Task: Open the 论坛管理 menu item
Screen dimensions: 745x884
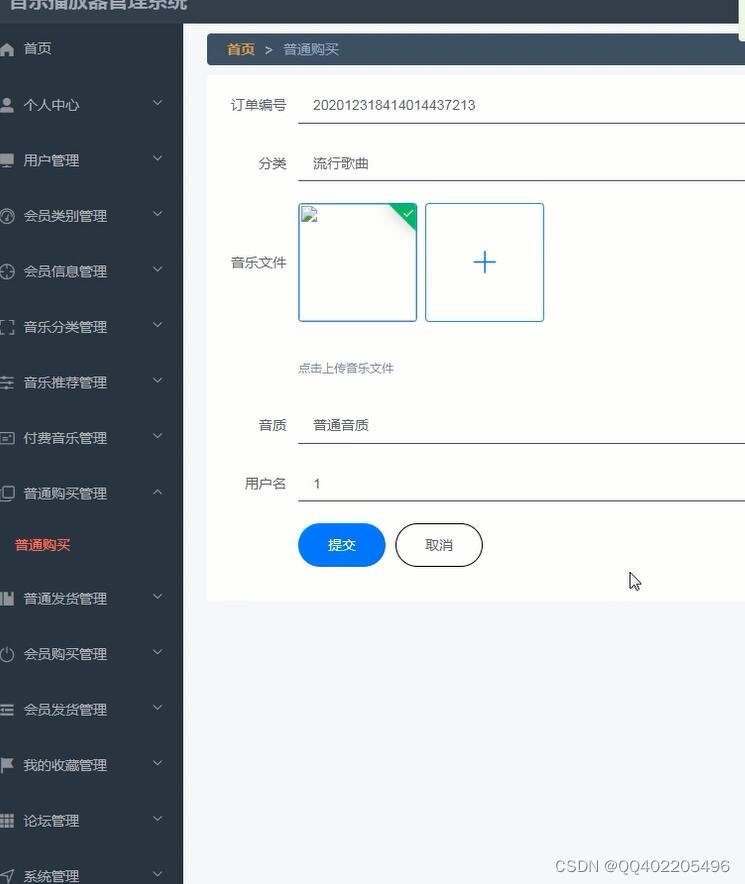Action: click(x=51, y=821)
